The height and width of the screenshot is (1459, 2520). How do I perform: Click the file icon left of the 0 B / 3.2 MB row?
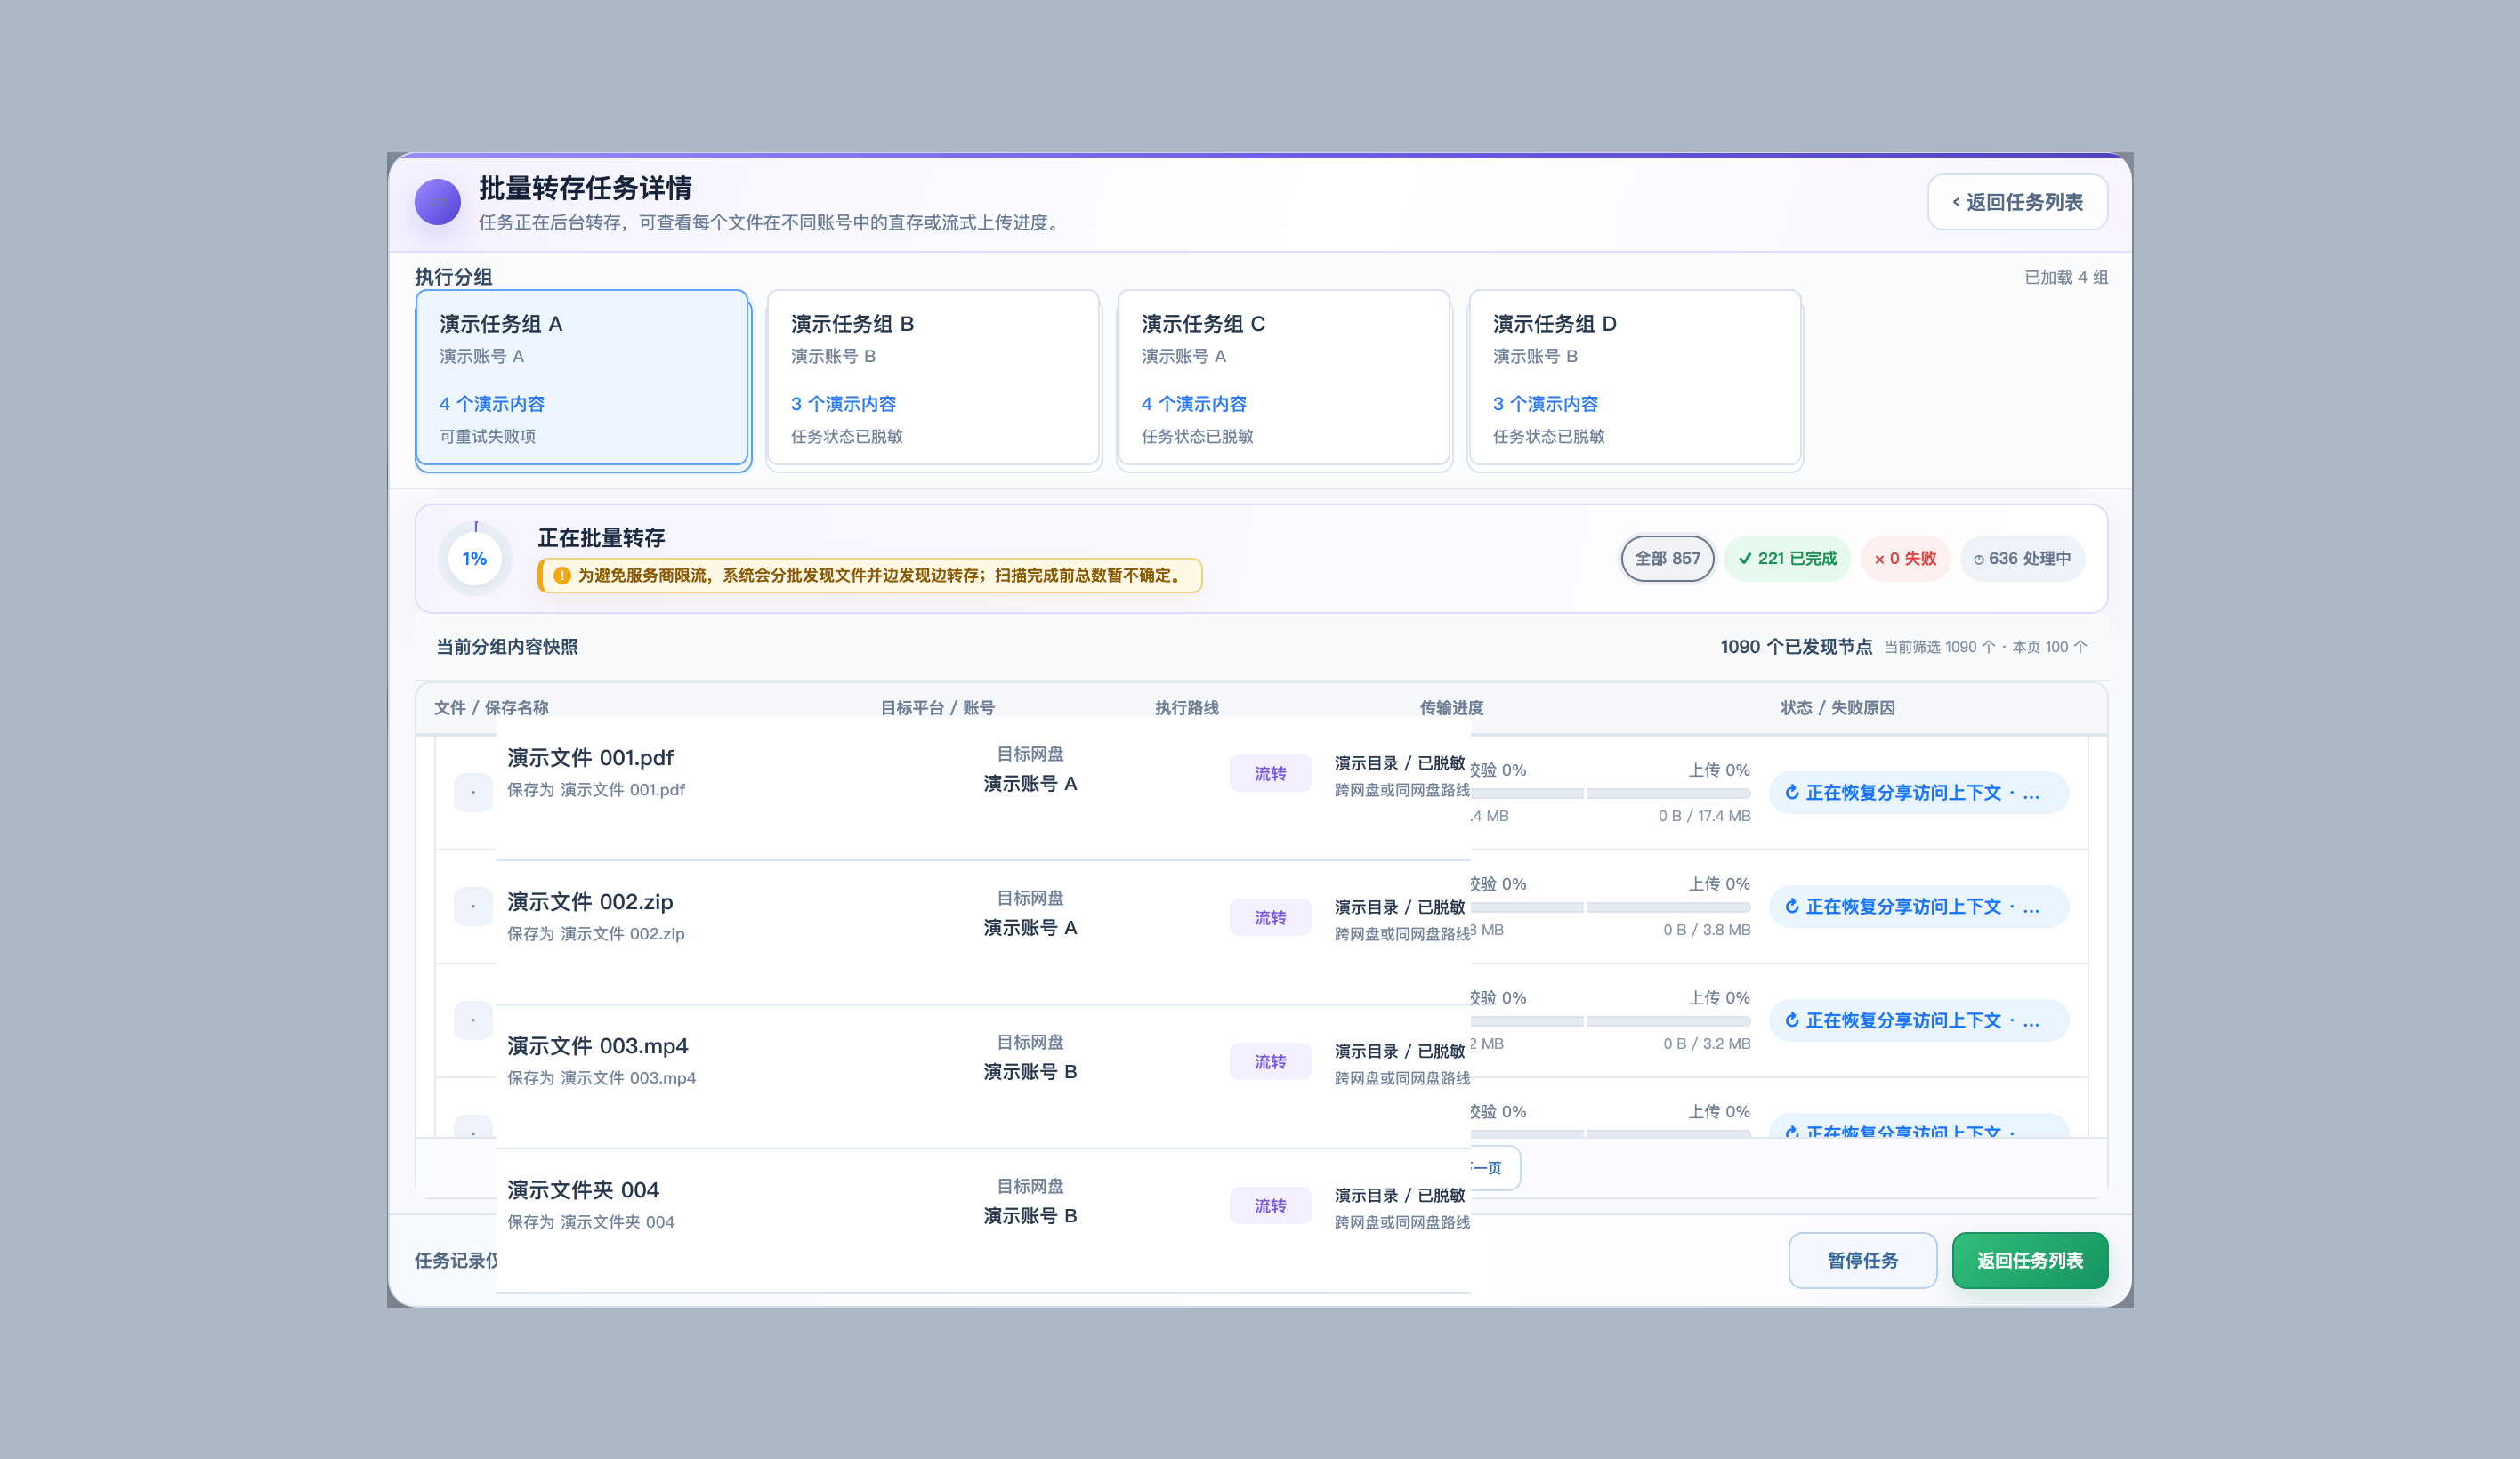click(473, 1020)
